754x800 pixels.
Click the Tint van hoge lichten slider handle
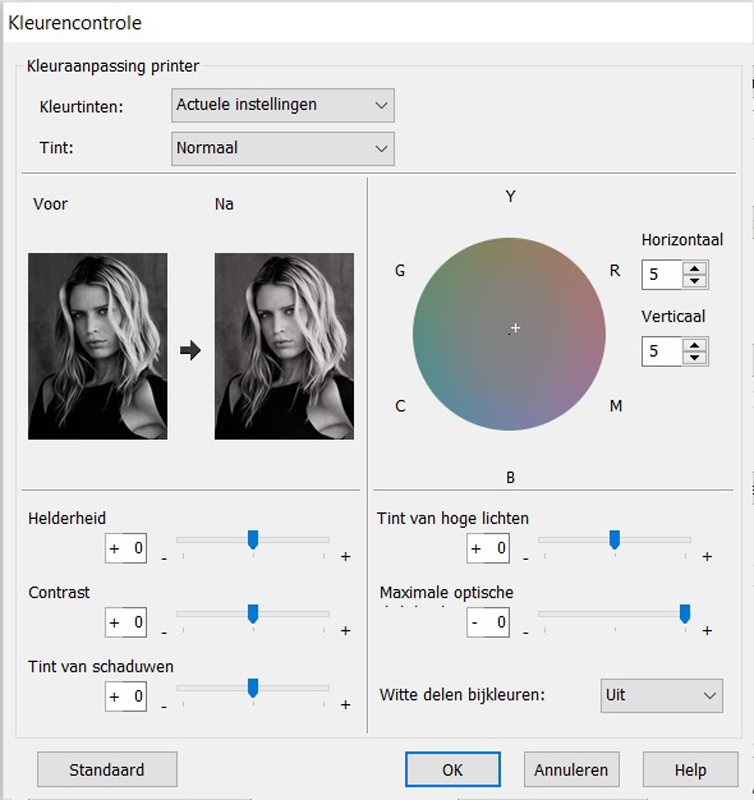[x=615, y=540]
